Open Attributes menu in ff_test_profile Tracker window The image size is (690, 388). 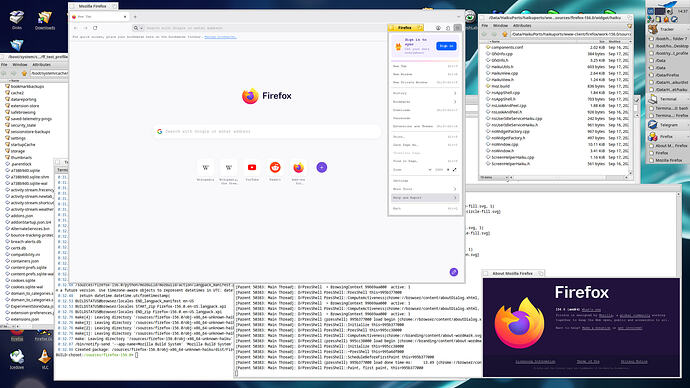pos(41,65)
